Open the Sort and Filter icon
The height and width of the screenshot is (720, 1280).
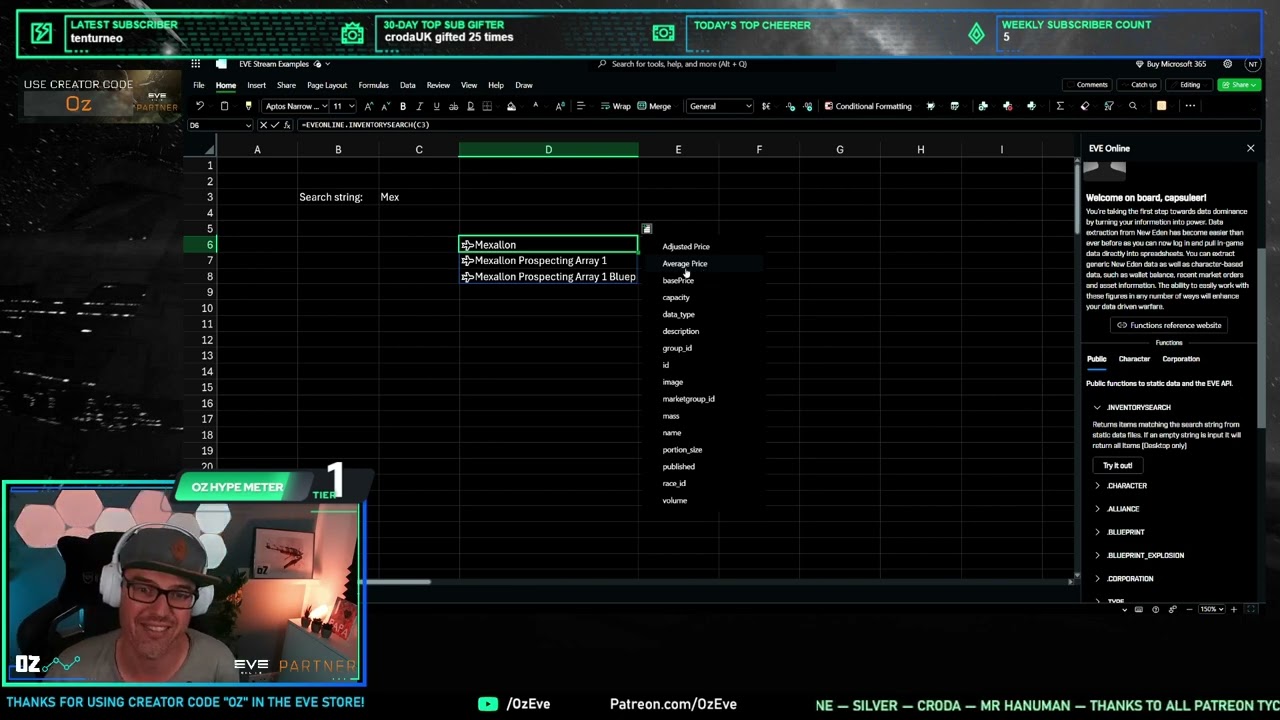[x=1109, y=106]
